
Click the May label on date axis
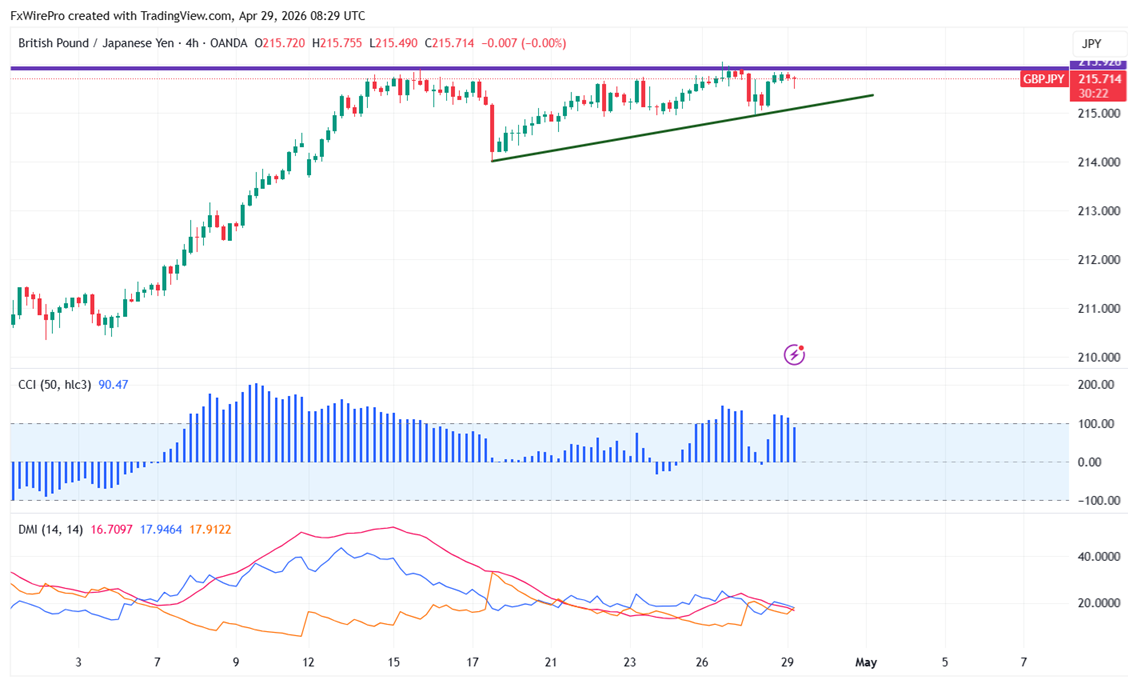pyautogui.click(x=866, y=662)
